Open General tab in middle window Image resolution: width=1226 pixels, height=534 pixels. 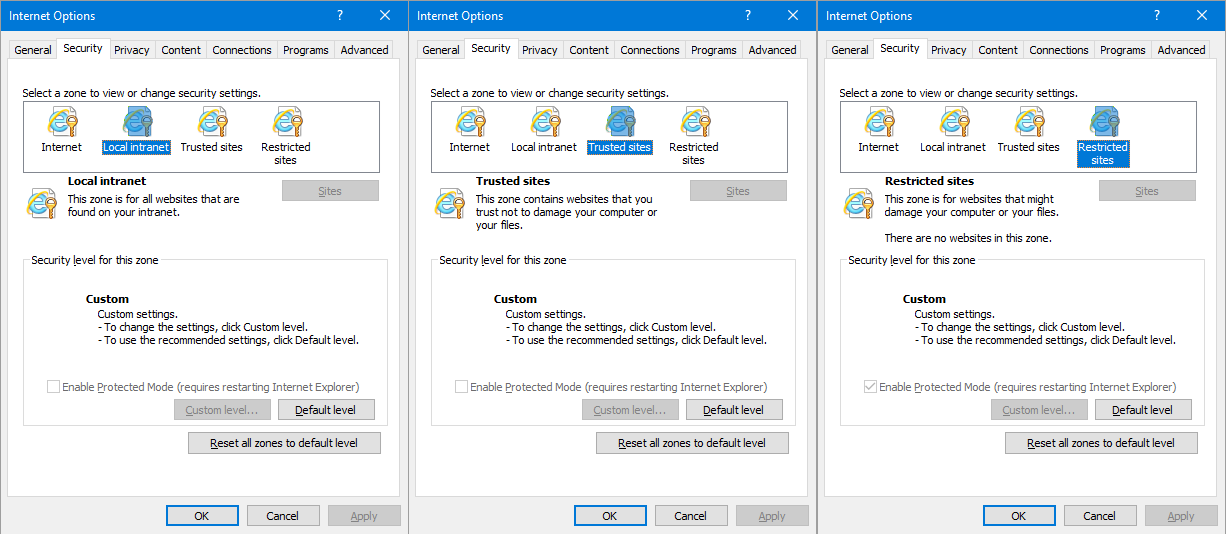click(441, 50)
